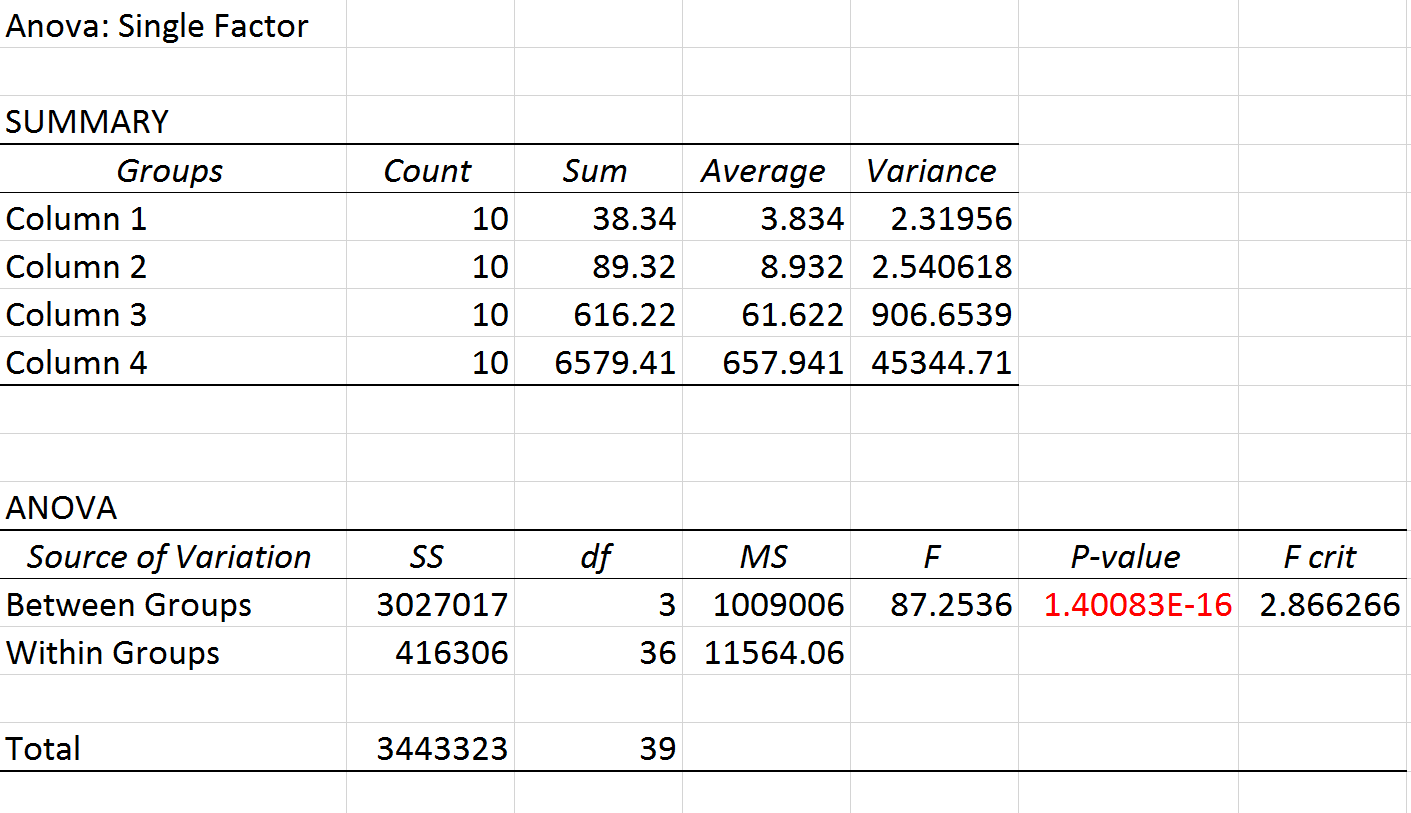Select the 'Source of Variation' header cell
This screenshot has height=813, width=1411.
point(169,557)
